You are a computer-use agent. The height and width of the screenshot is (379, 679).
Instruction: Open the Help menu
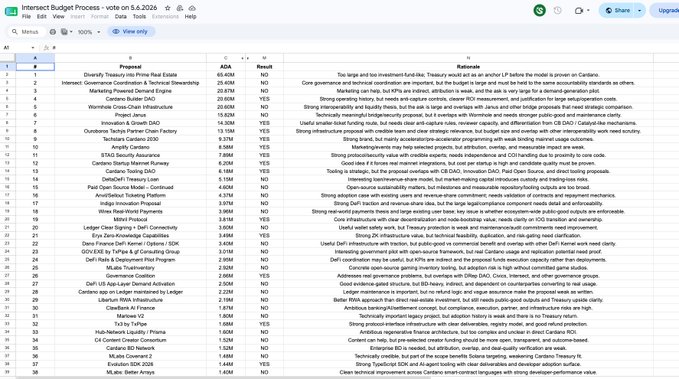pos(191,16)
